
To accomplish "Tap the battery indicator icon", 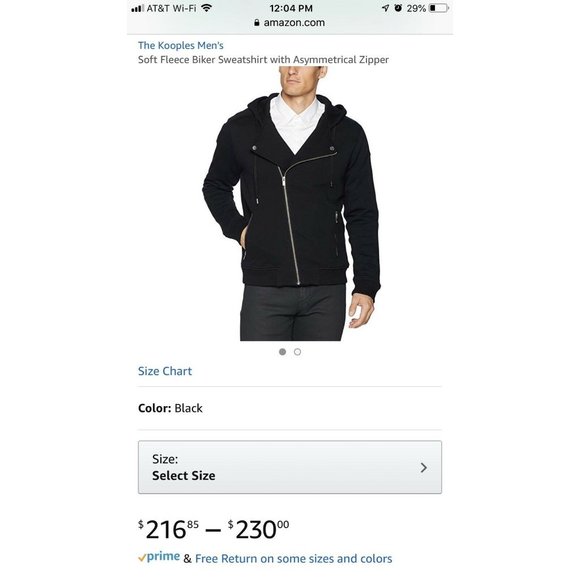I will pyautogui.click(x=439, y=8).
